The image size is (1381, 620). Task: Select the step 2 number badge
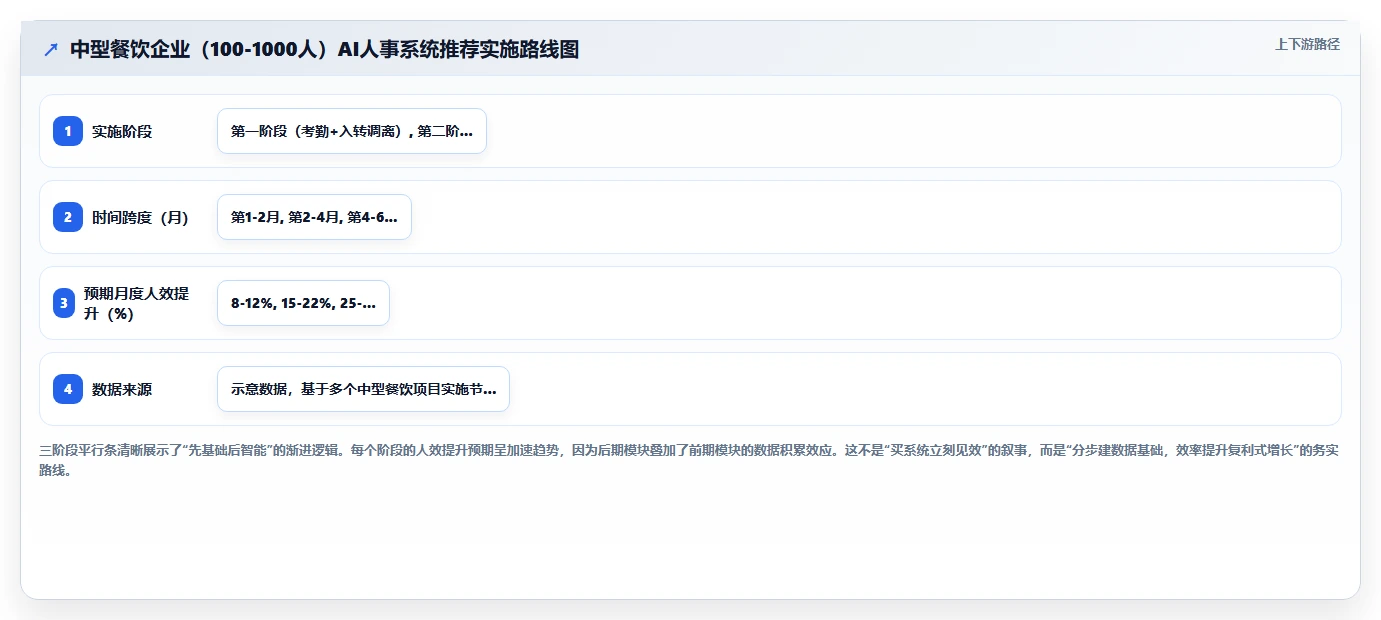pos(68,217)
